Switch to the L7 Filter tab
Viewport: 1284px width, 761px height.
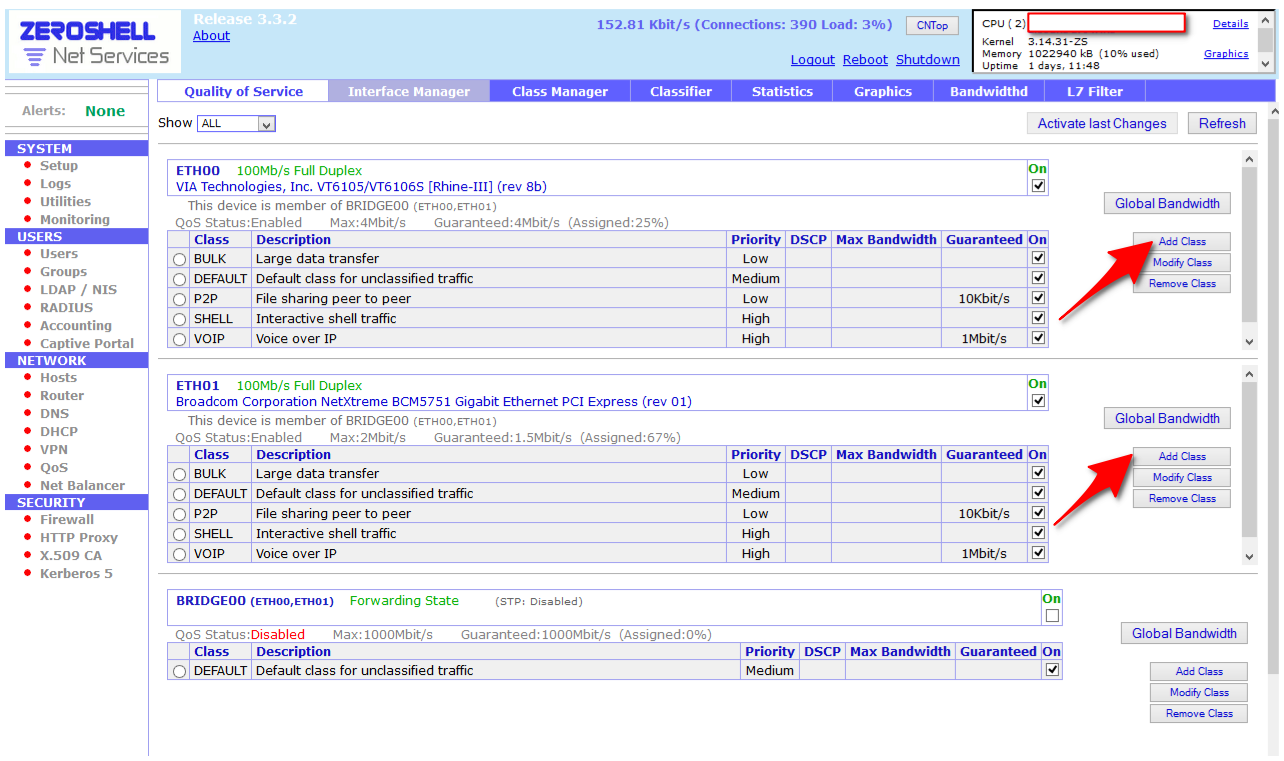(x=1095, y=91)
